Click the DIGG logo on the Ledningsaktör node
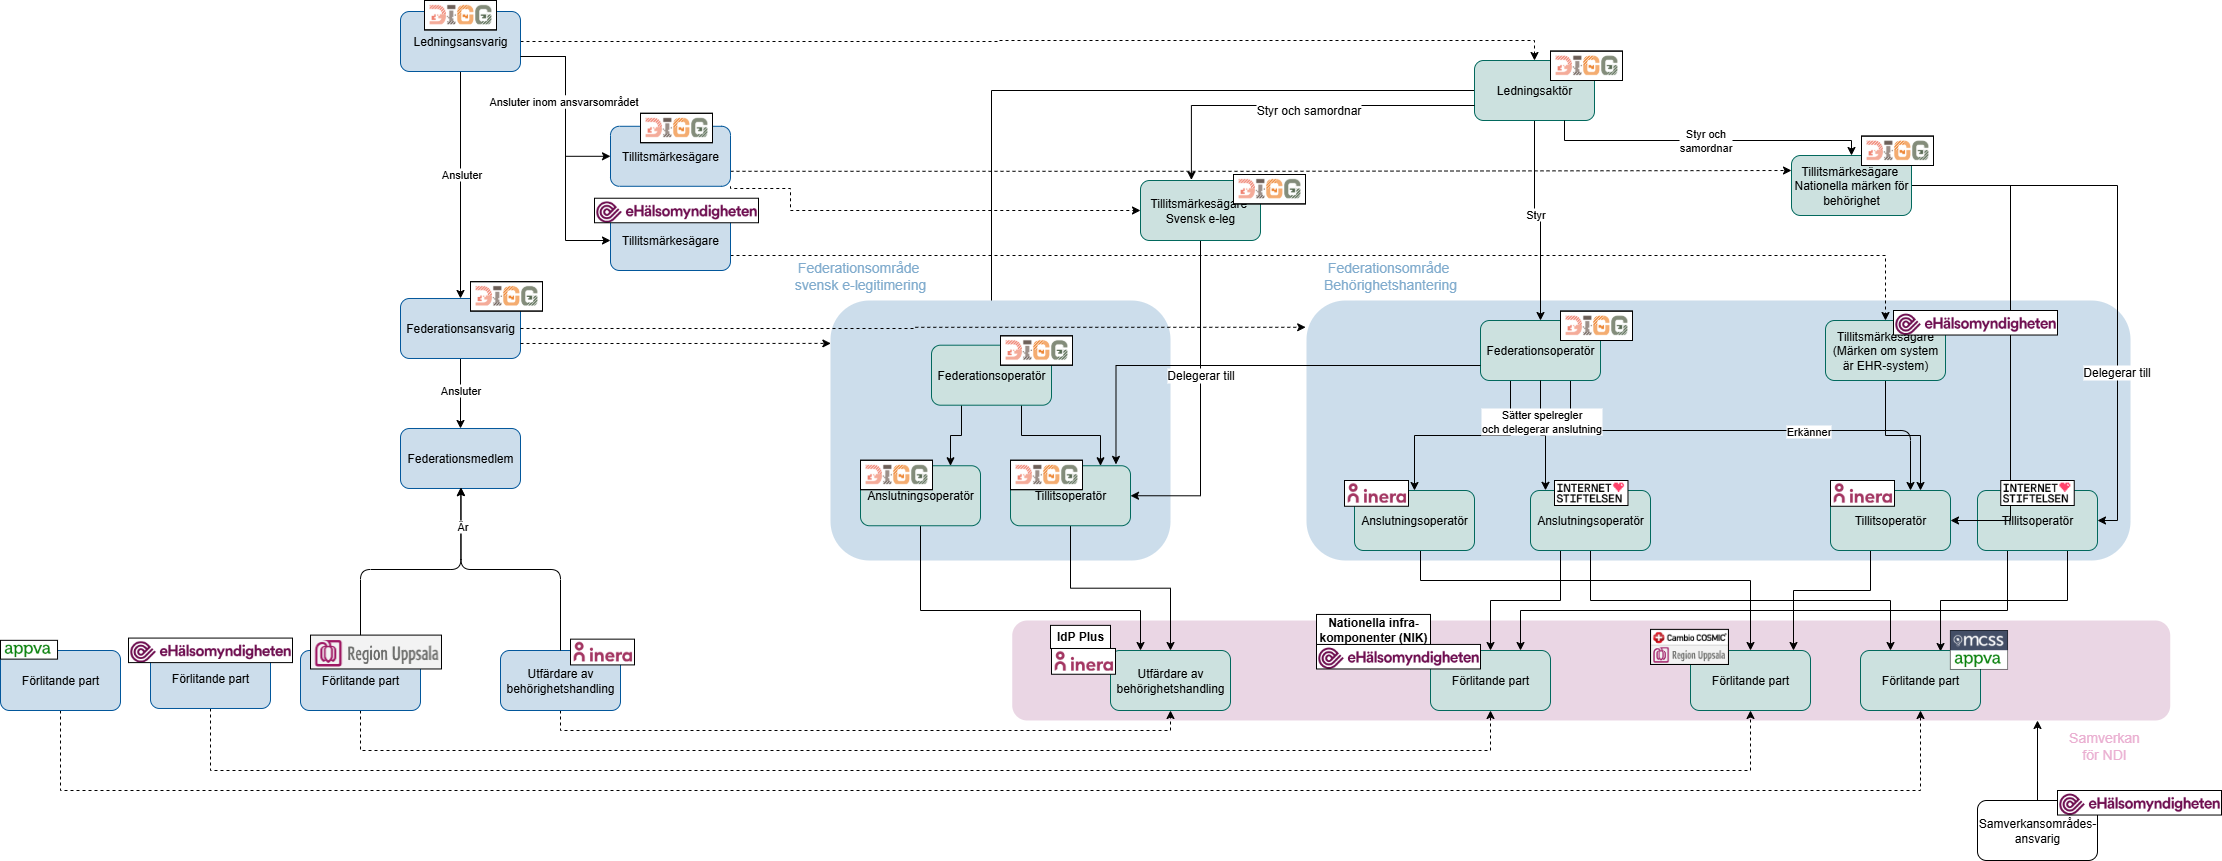 click(x=1586, y=66)
